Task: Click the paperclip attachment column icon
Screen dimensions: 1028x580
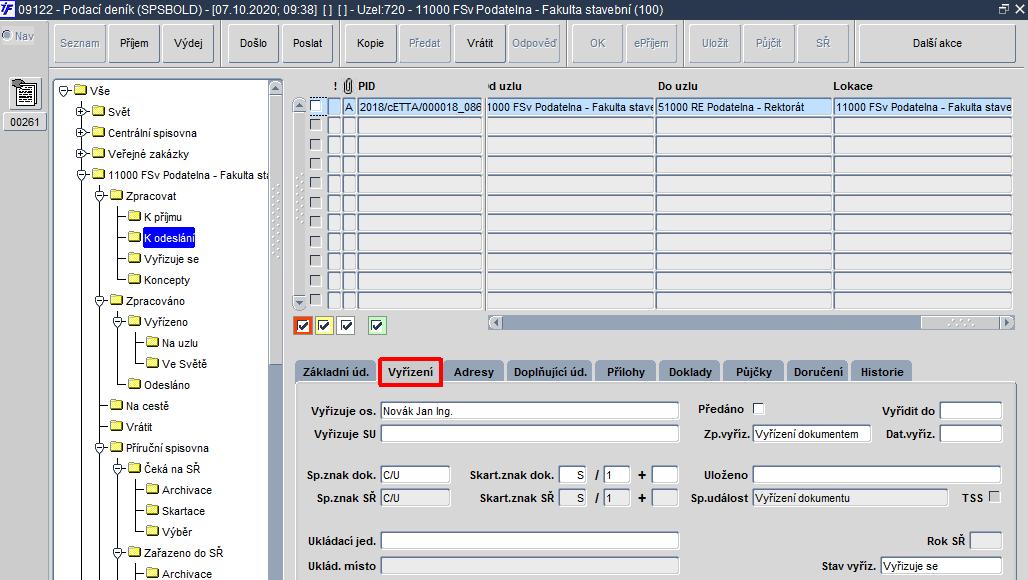Action: click(x=348, y=86)
